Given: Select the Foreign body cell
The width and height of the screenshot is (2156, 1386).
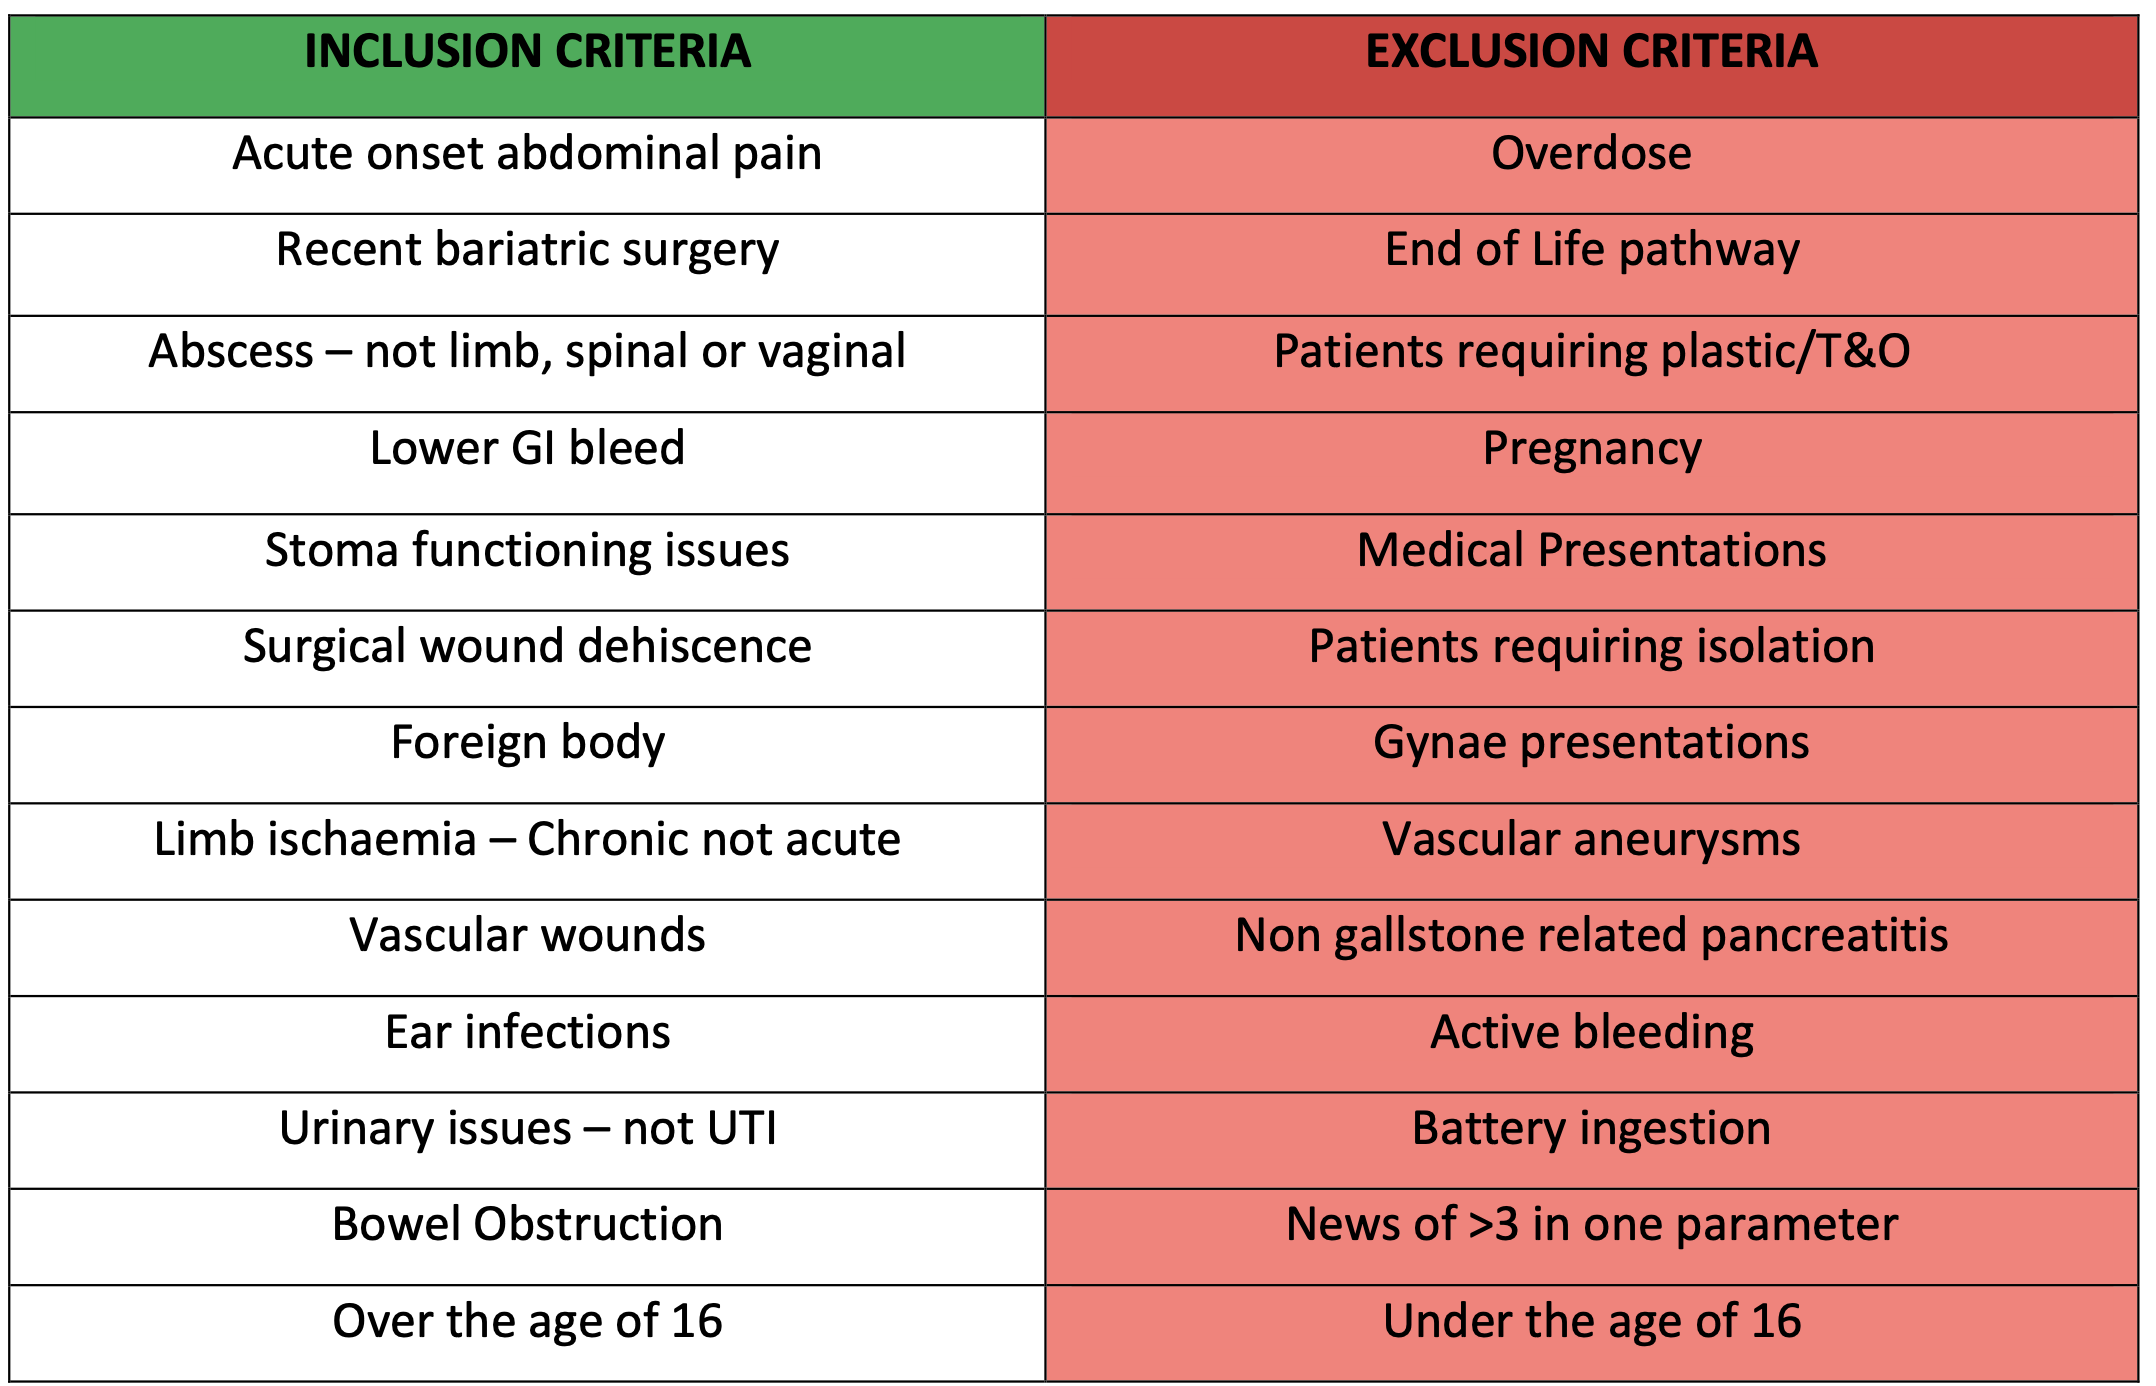Looking at the screenshot, I should [527, 743].
